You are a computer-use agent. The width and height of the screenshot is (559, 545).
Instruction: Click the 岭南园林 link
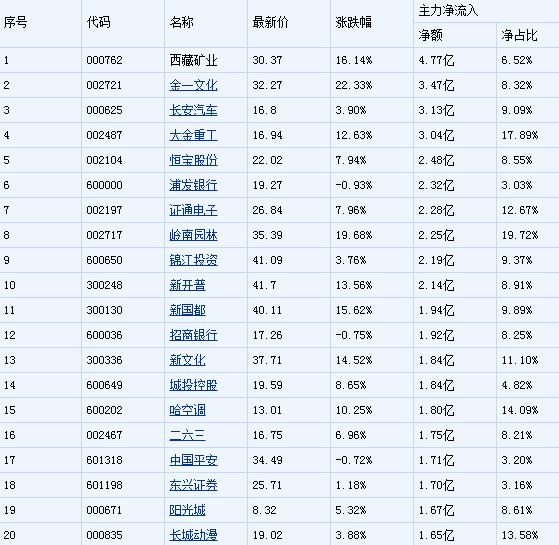coord(193,235)
